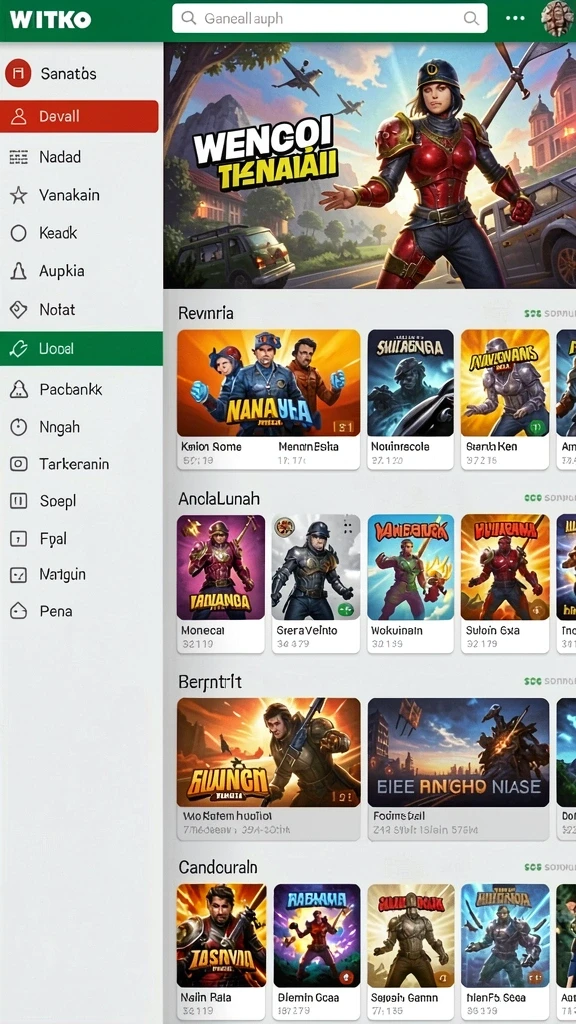Open the Wokuinaln game thumbnail
This screenshot has height=1024, width=576.
coord(410,567)
